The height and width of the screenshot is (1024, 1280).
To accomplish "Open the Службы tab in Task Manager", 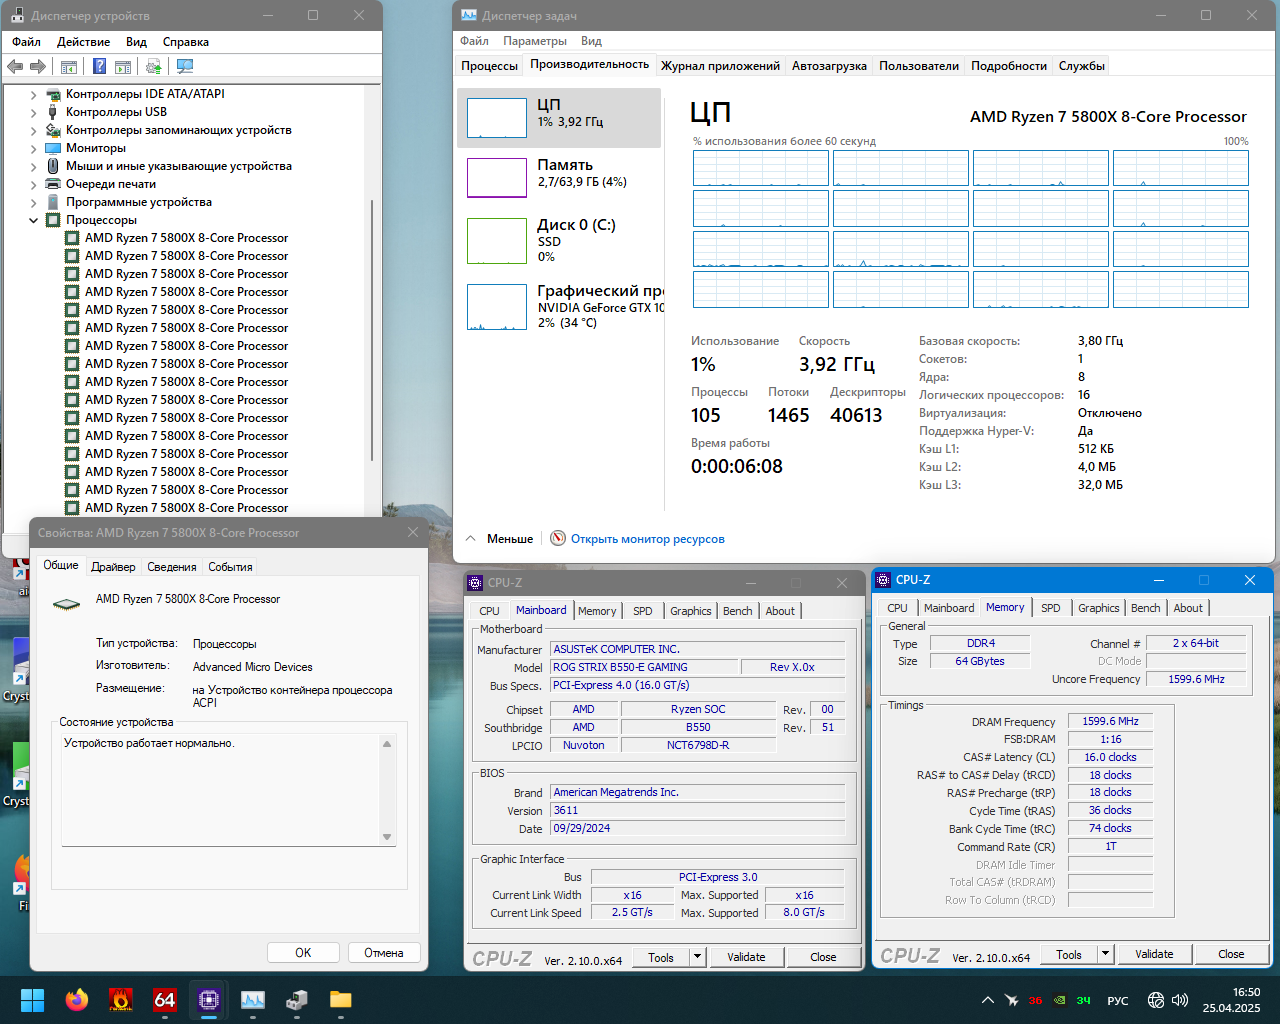I will (1082, 66).
